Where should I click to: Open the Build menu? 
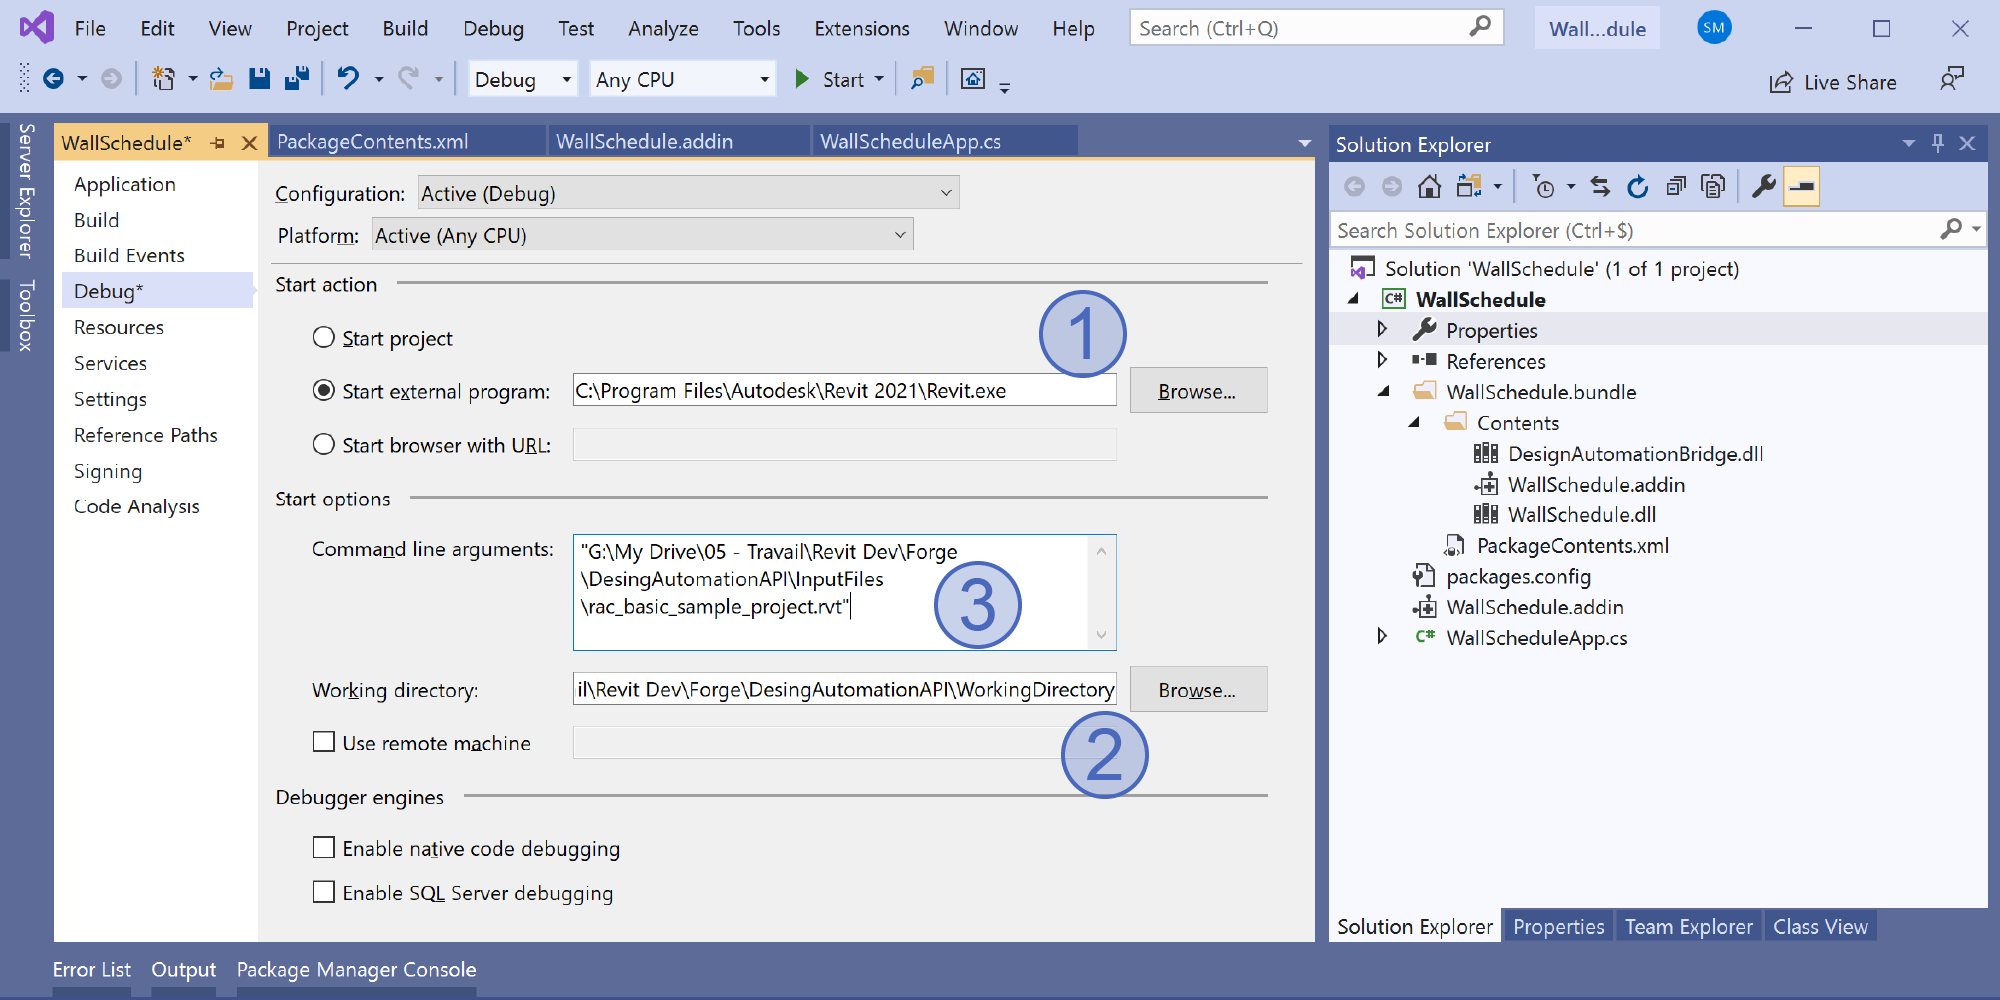tap(405, 28)
